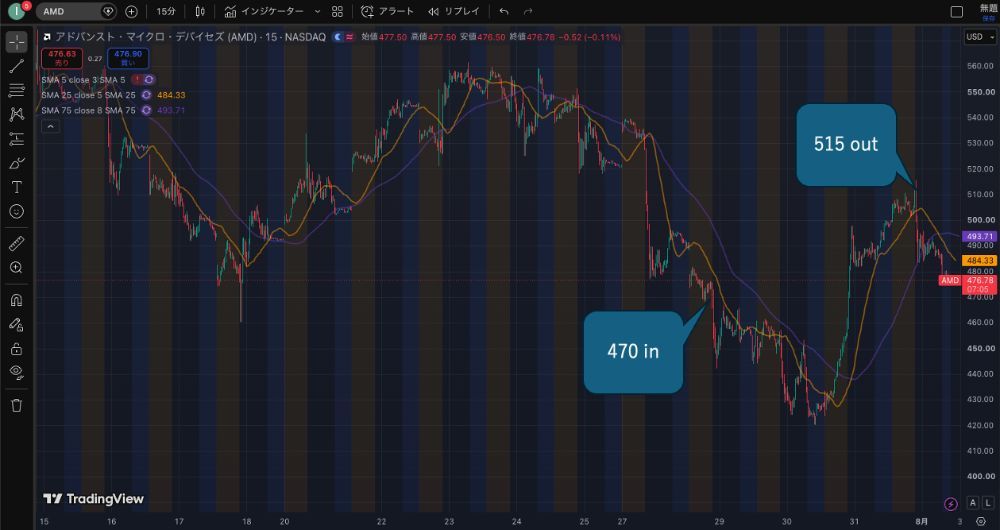Open the candlestick chart type selector
The width and height of the screenshot is (1000, 530).
click(200, 11)
